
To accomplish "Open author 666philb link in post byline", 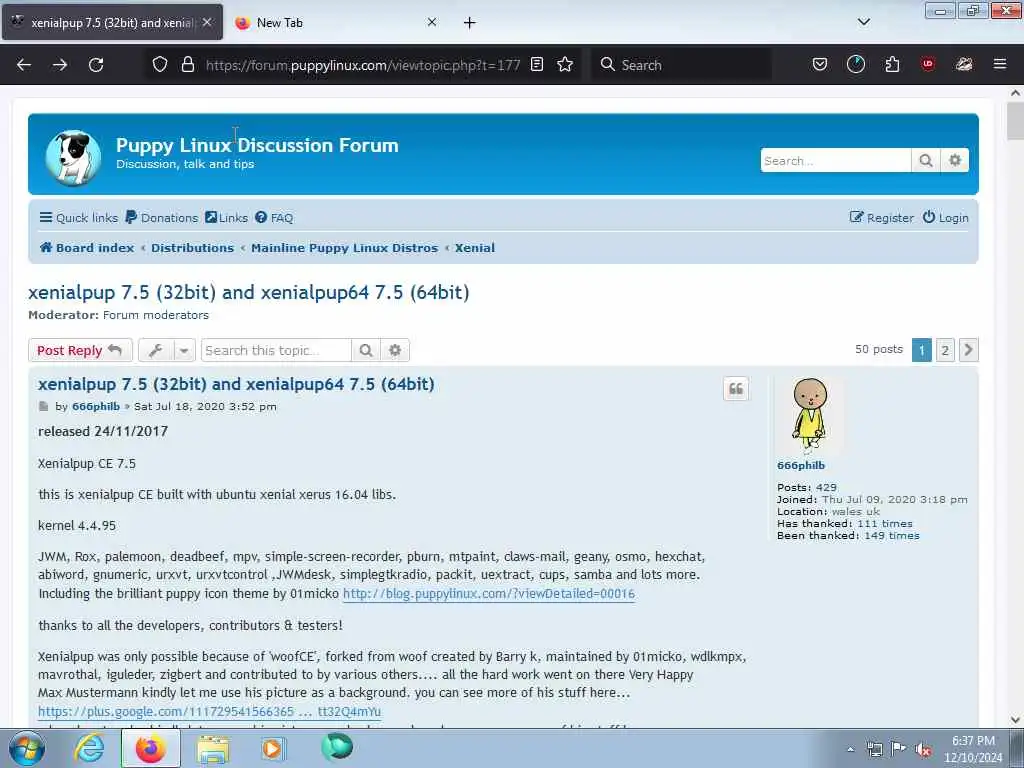I will pos(96,406).
